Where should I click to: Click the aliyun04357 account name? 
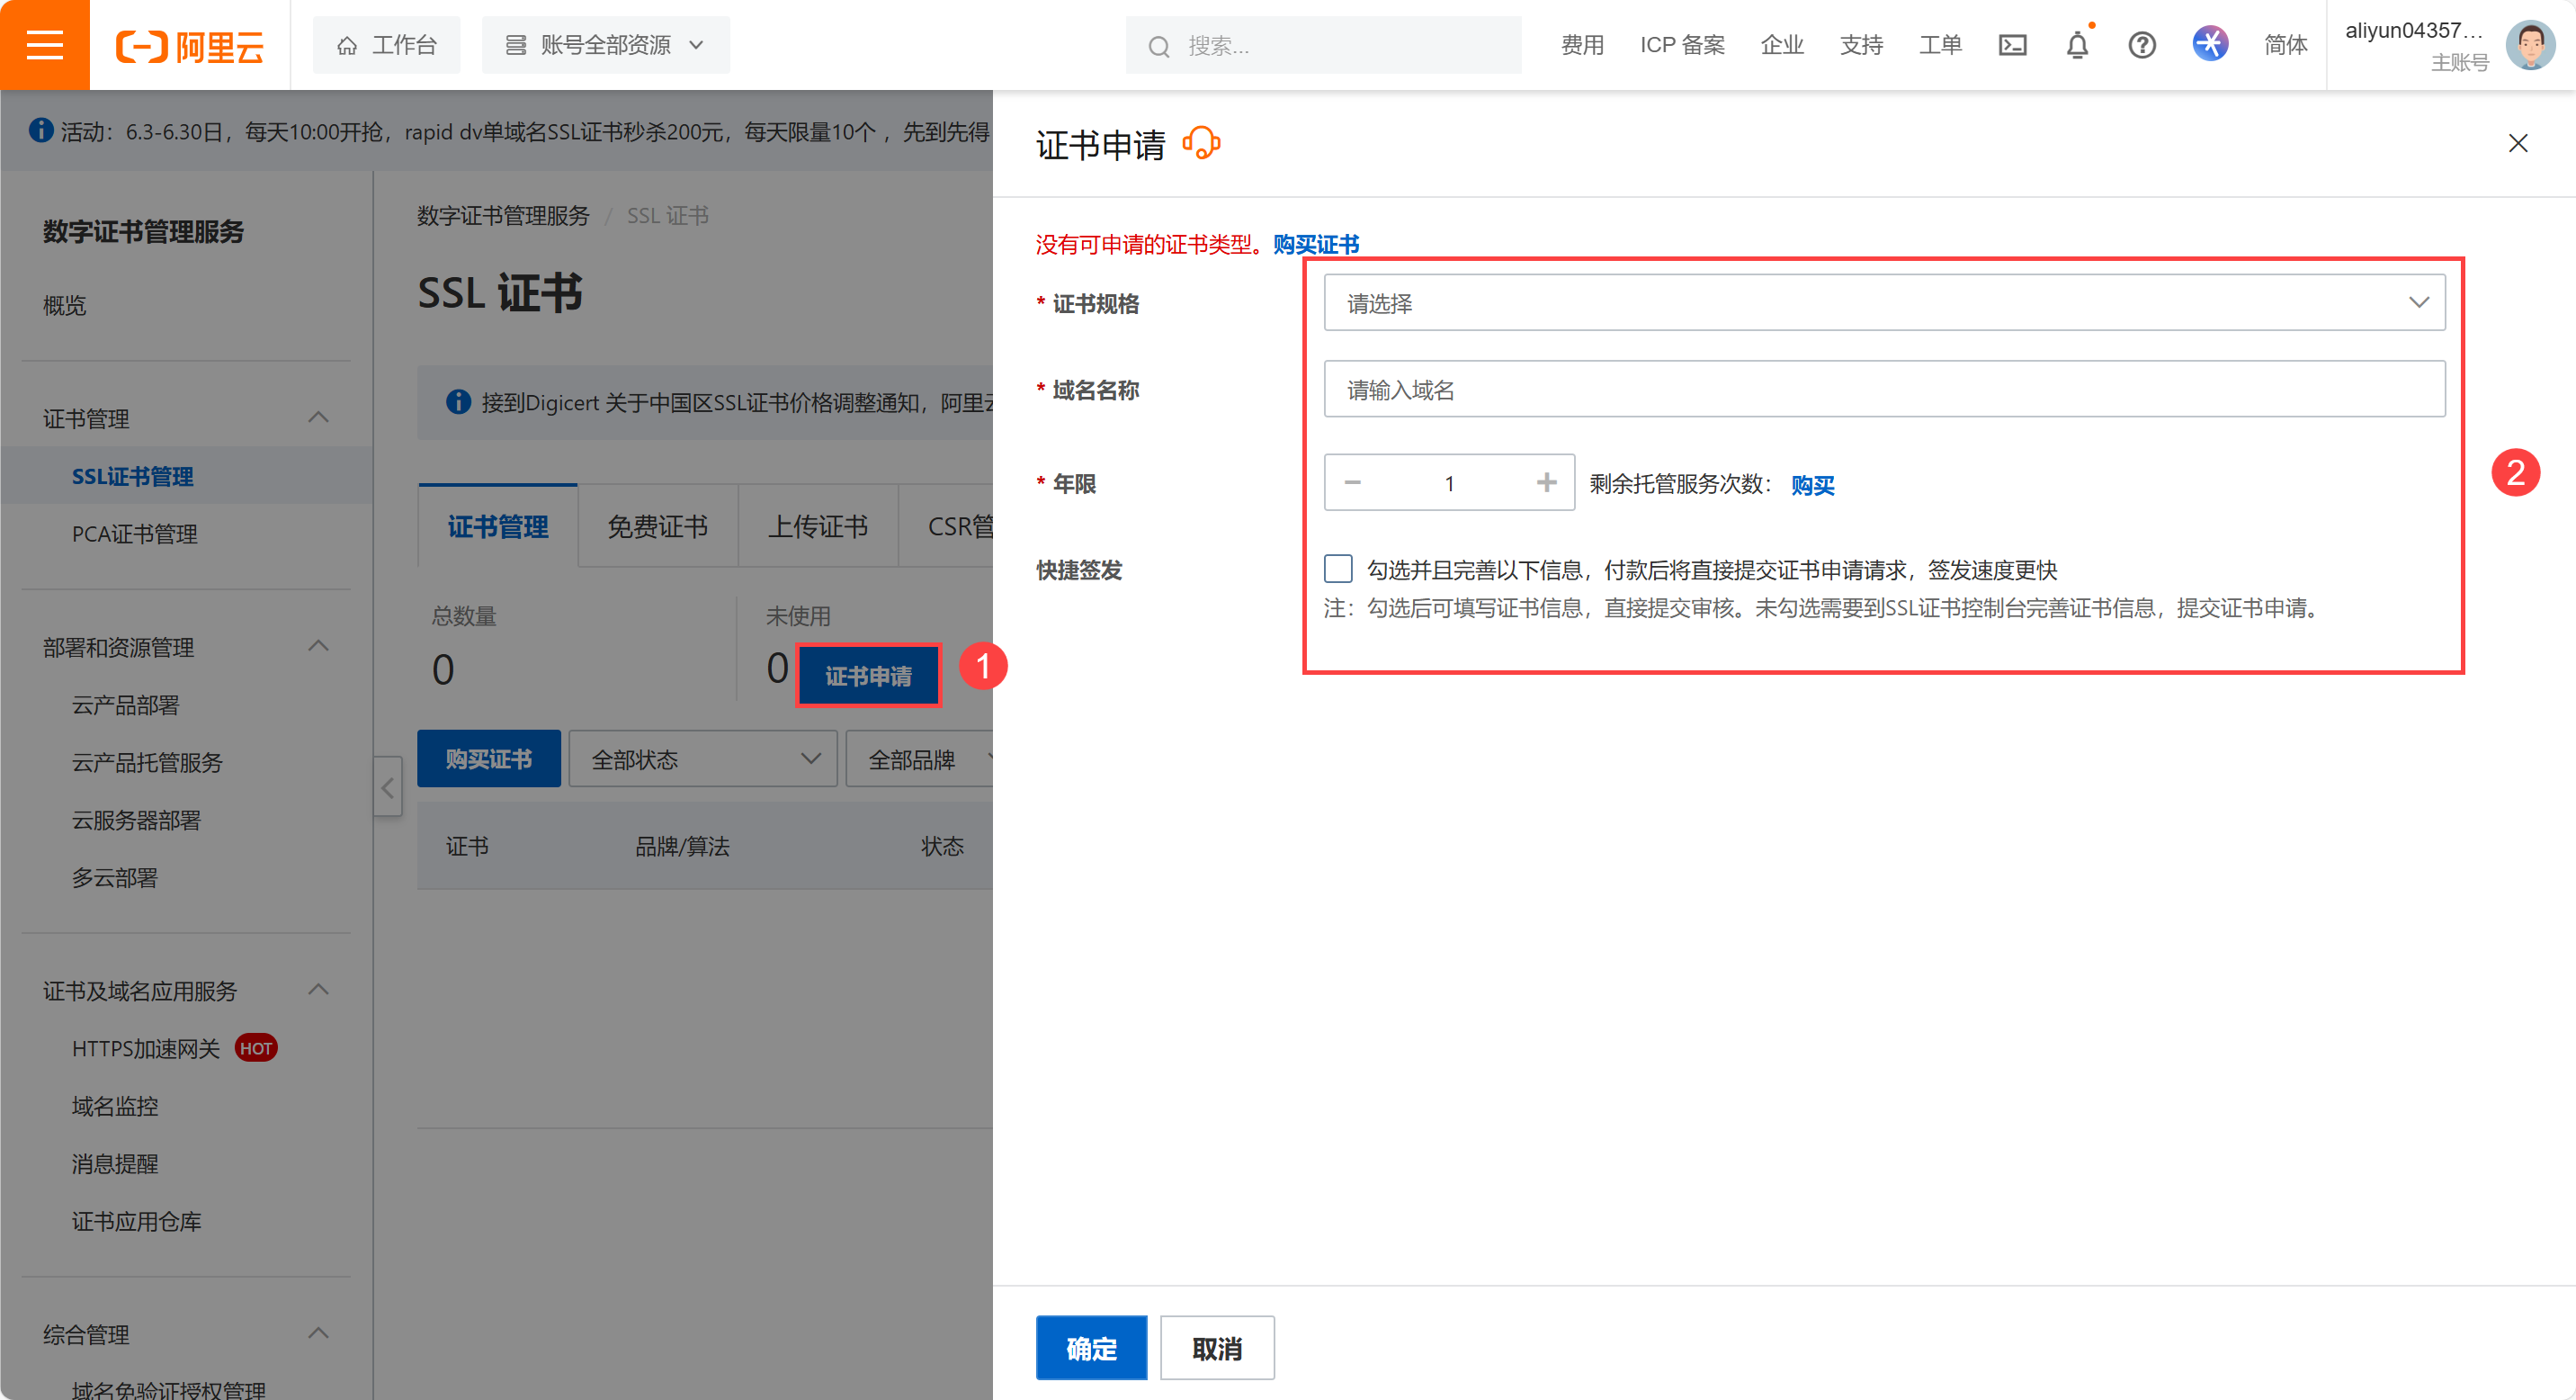point(2414,30)
